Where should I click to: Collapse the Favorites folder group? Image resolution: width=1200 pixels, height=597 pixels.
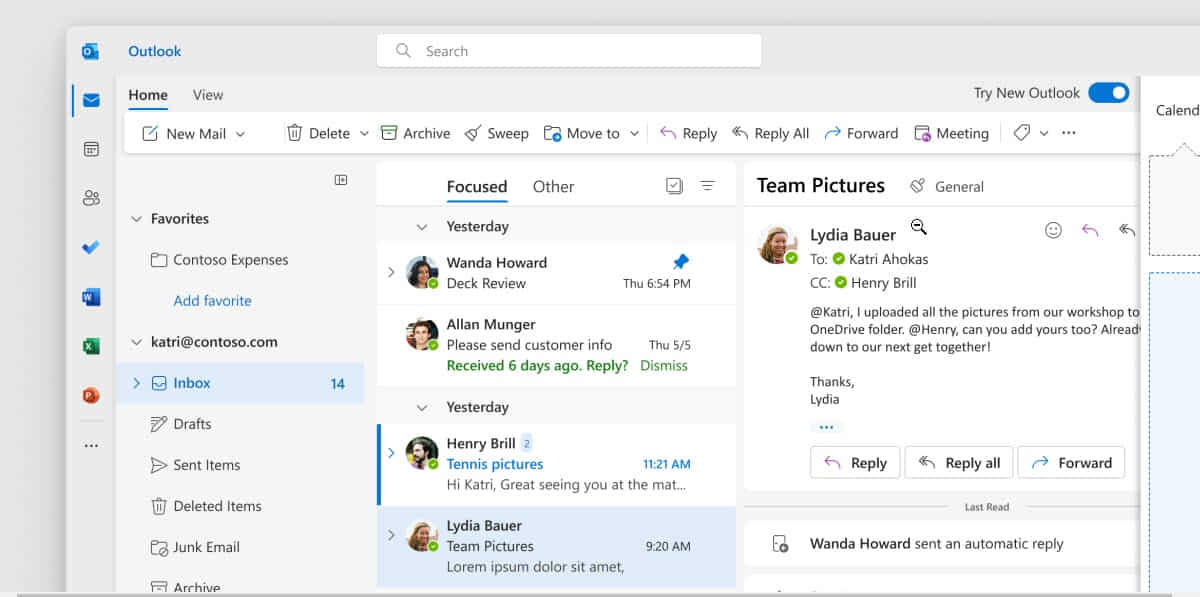[137, 219]
